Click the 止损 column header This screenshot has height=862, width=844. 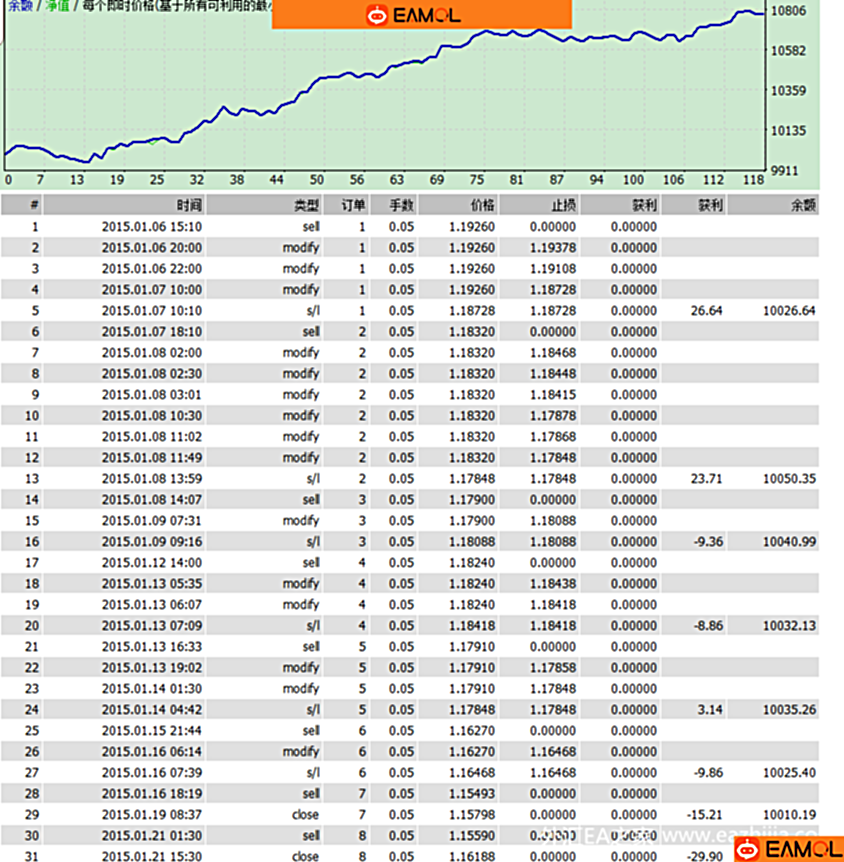click(x=564, y=205)
